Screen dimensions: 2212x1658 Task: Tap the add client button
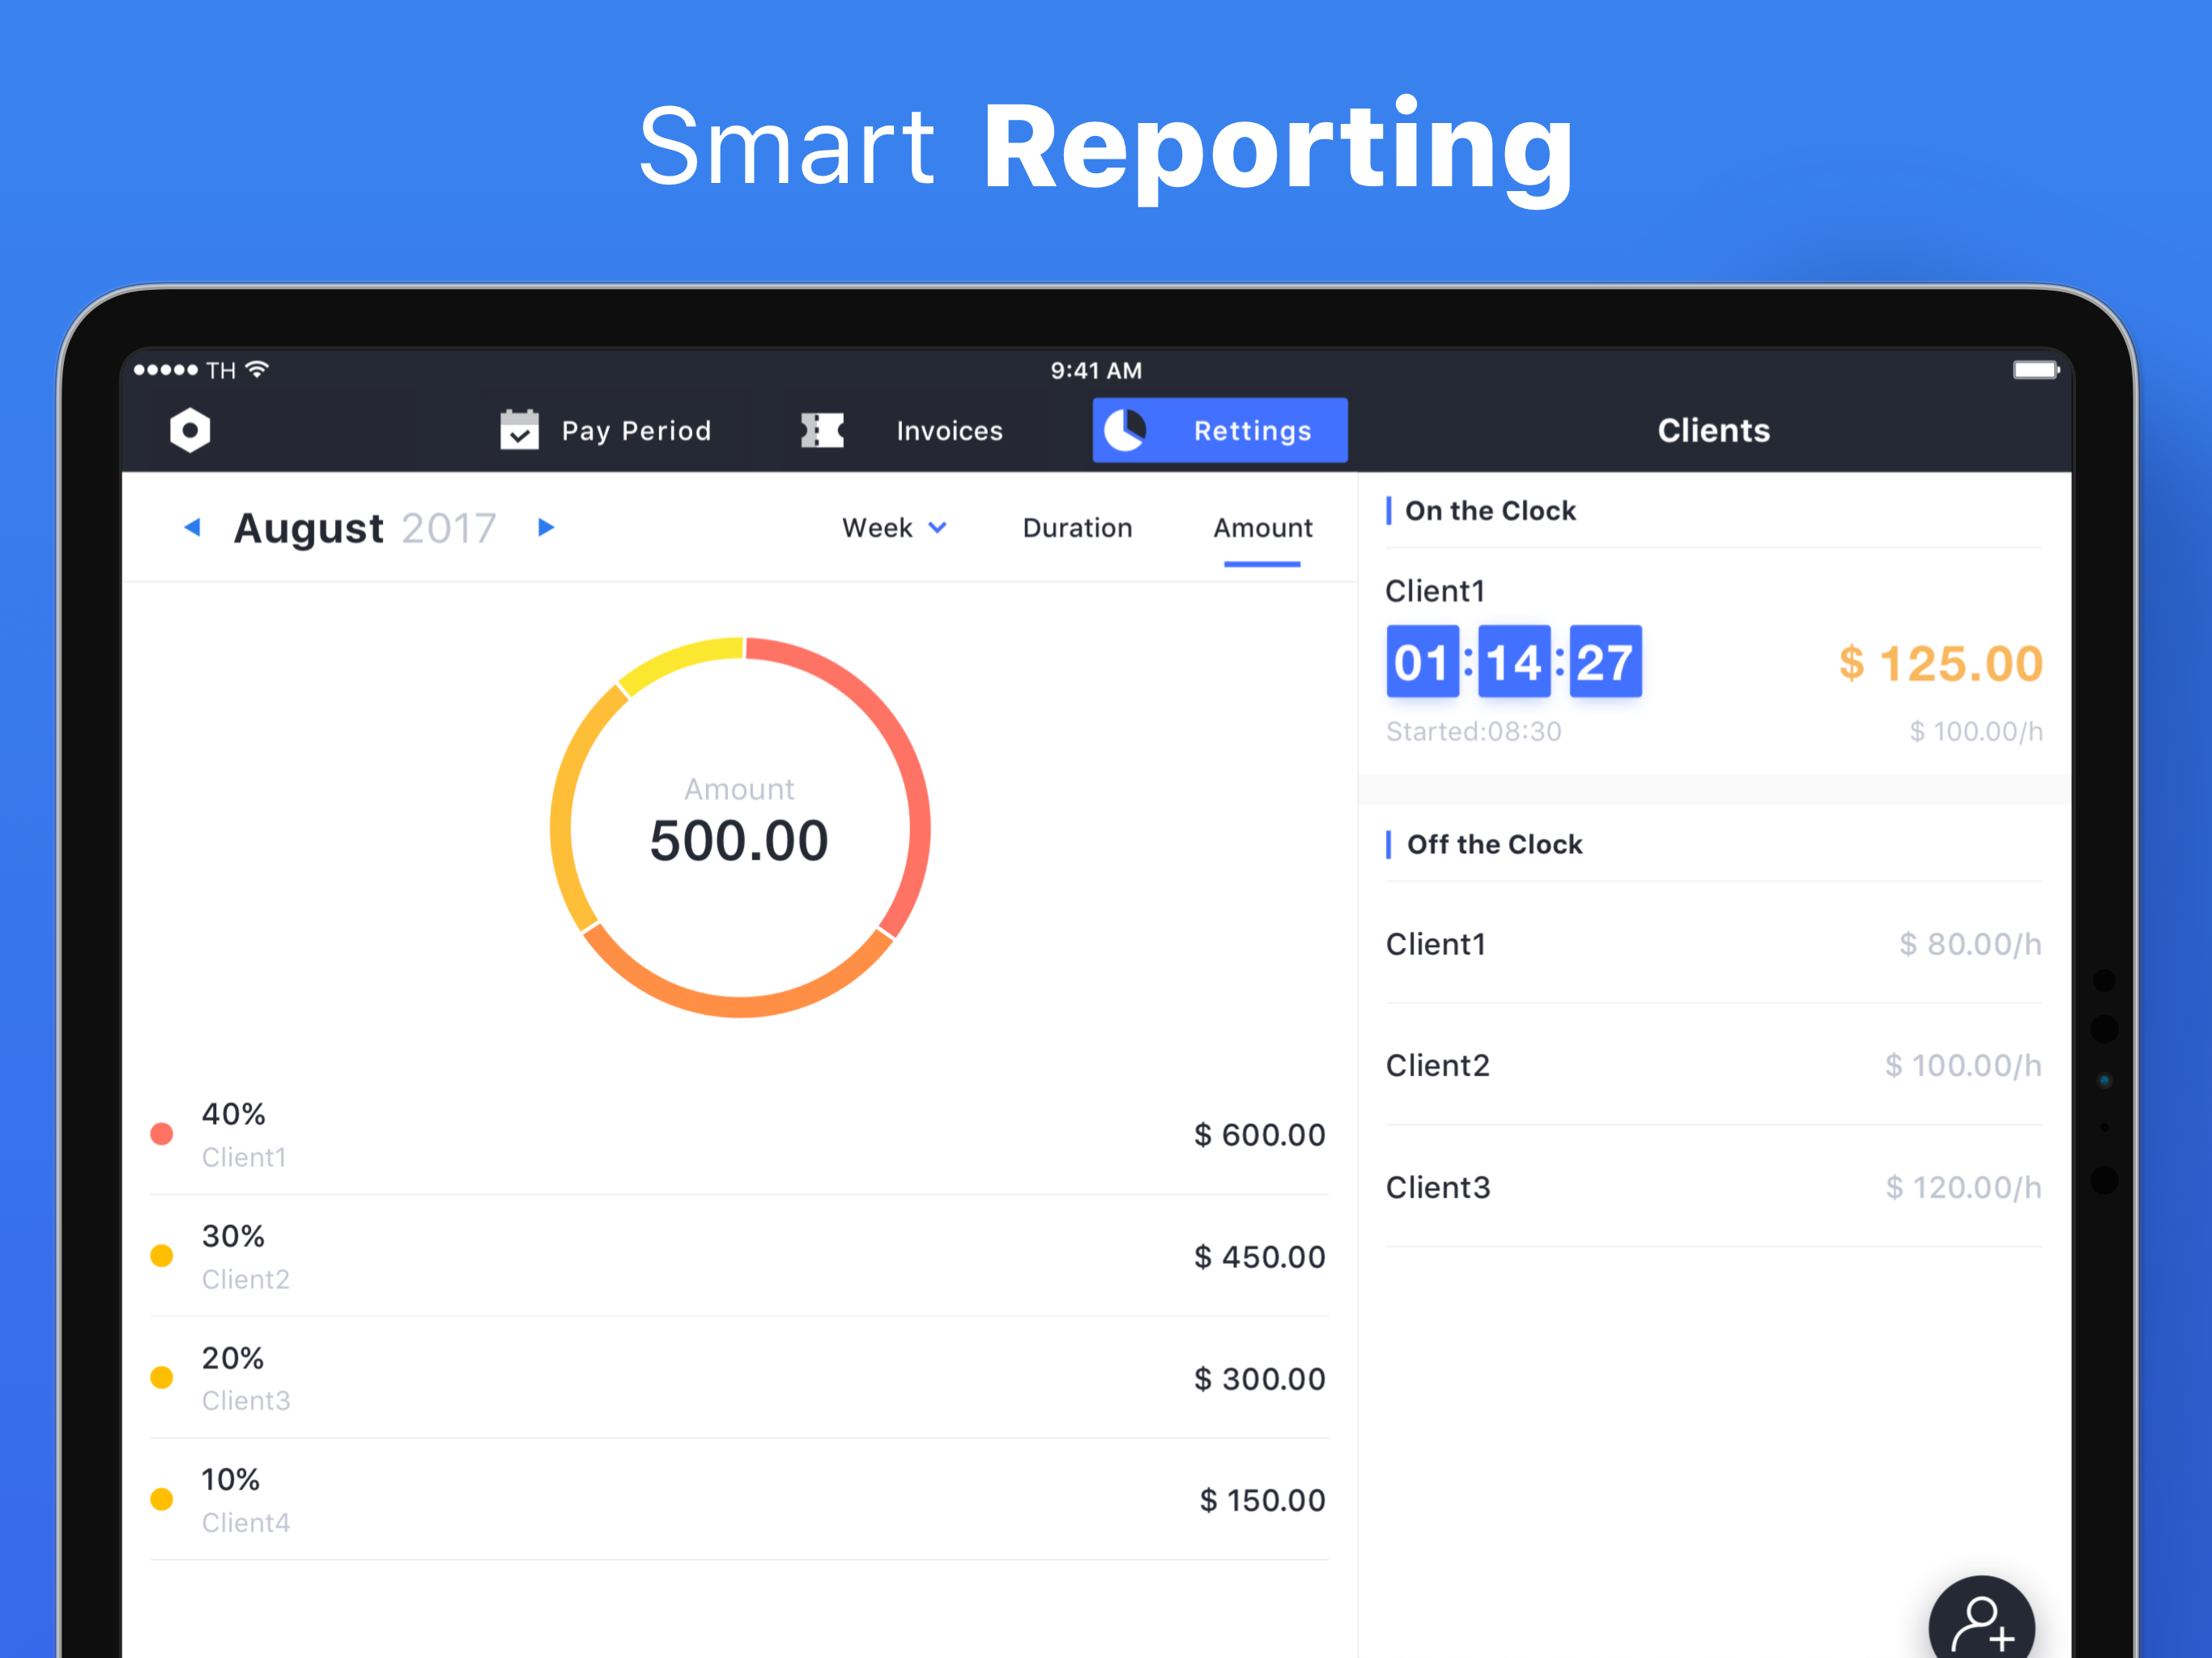1981,1627
